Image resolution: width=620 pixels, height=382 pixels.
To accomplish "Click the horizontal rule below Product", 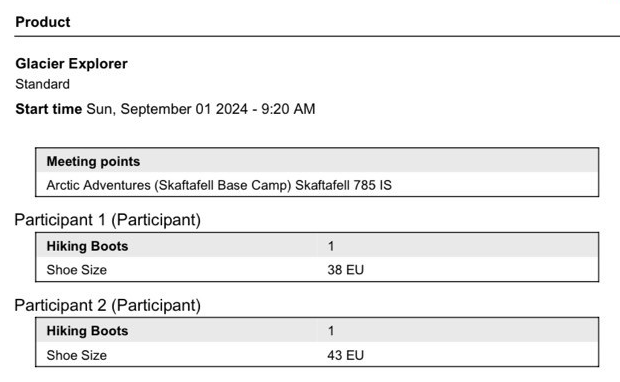I will click(x=317, y=36).
